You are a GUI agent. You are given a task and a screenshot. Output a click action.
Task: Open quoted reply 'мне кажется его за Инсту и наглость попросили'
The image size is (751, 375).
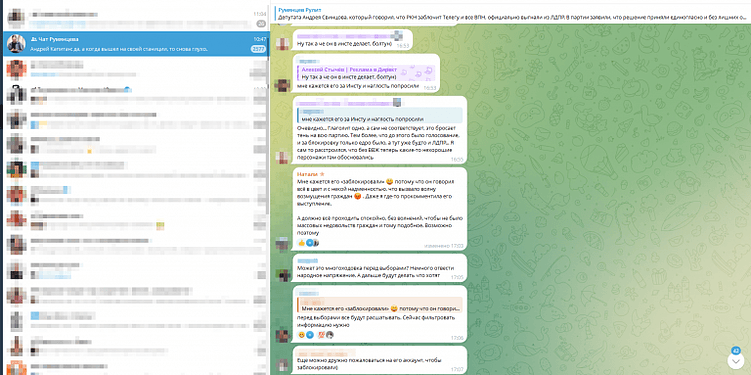pyautogui.click(x=380, y=115)
